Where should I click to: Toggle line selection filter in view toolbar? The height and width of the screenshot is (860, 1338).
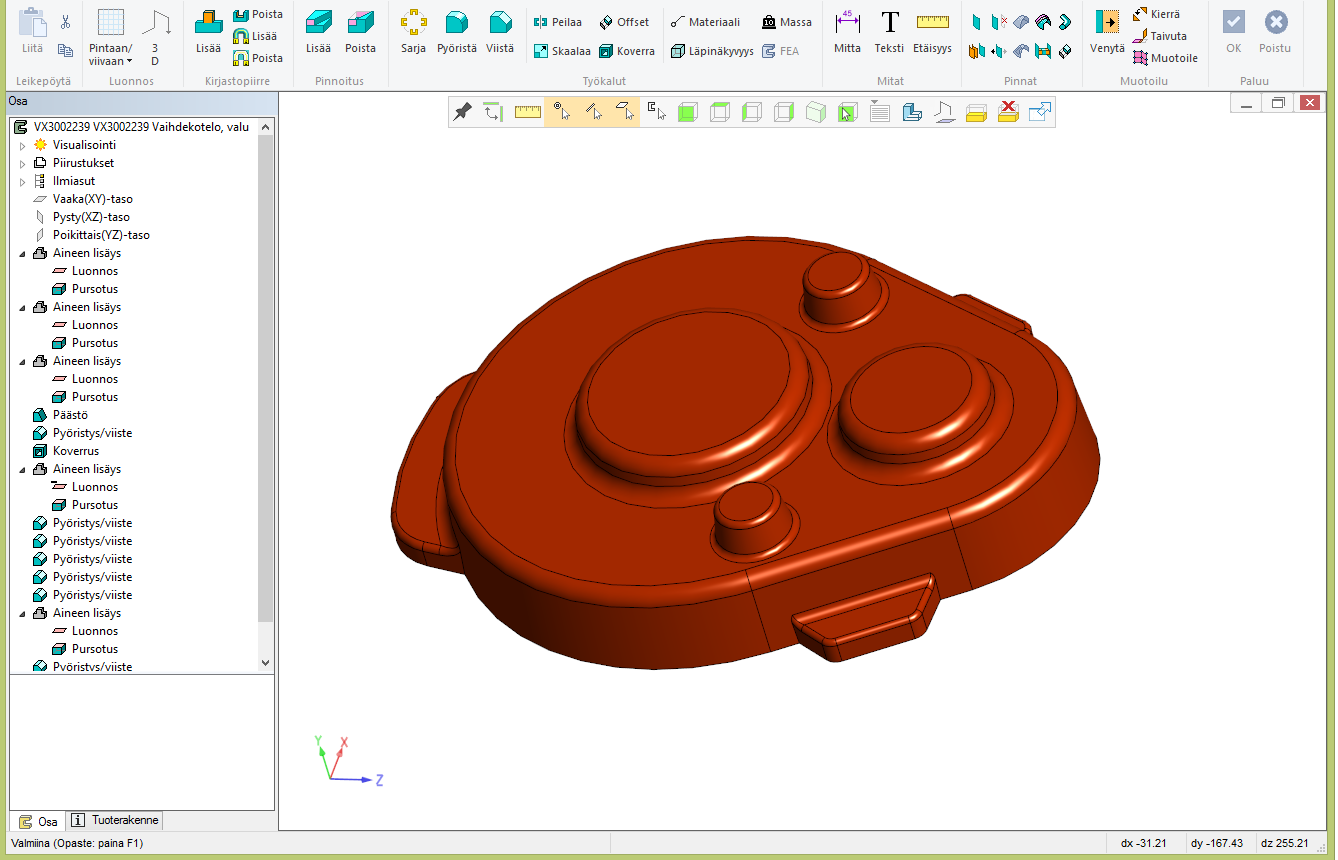(x=594, y=112)
